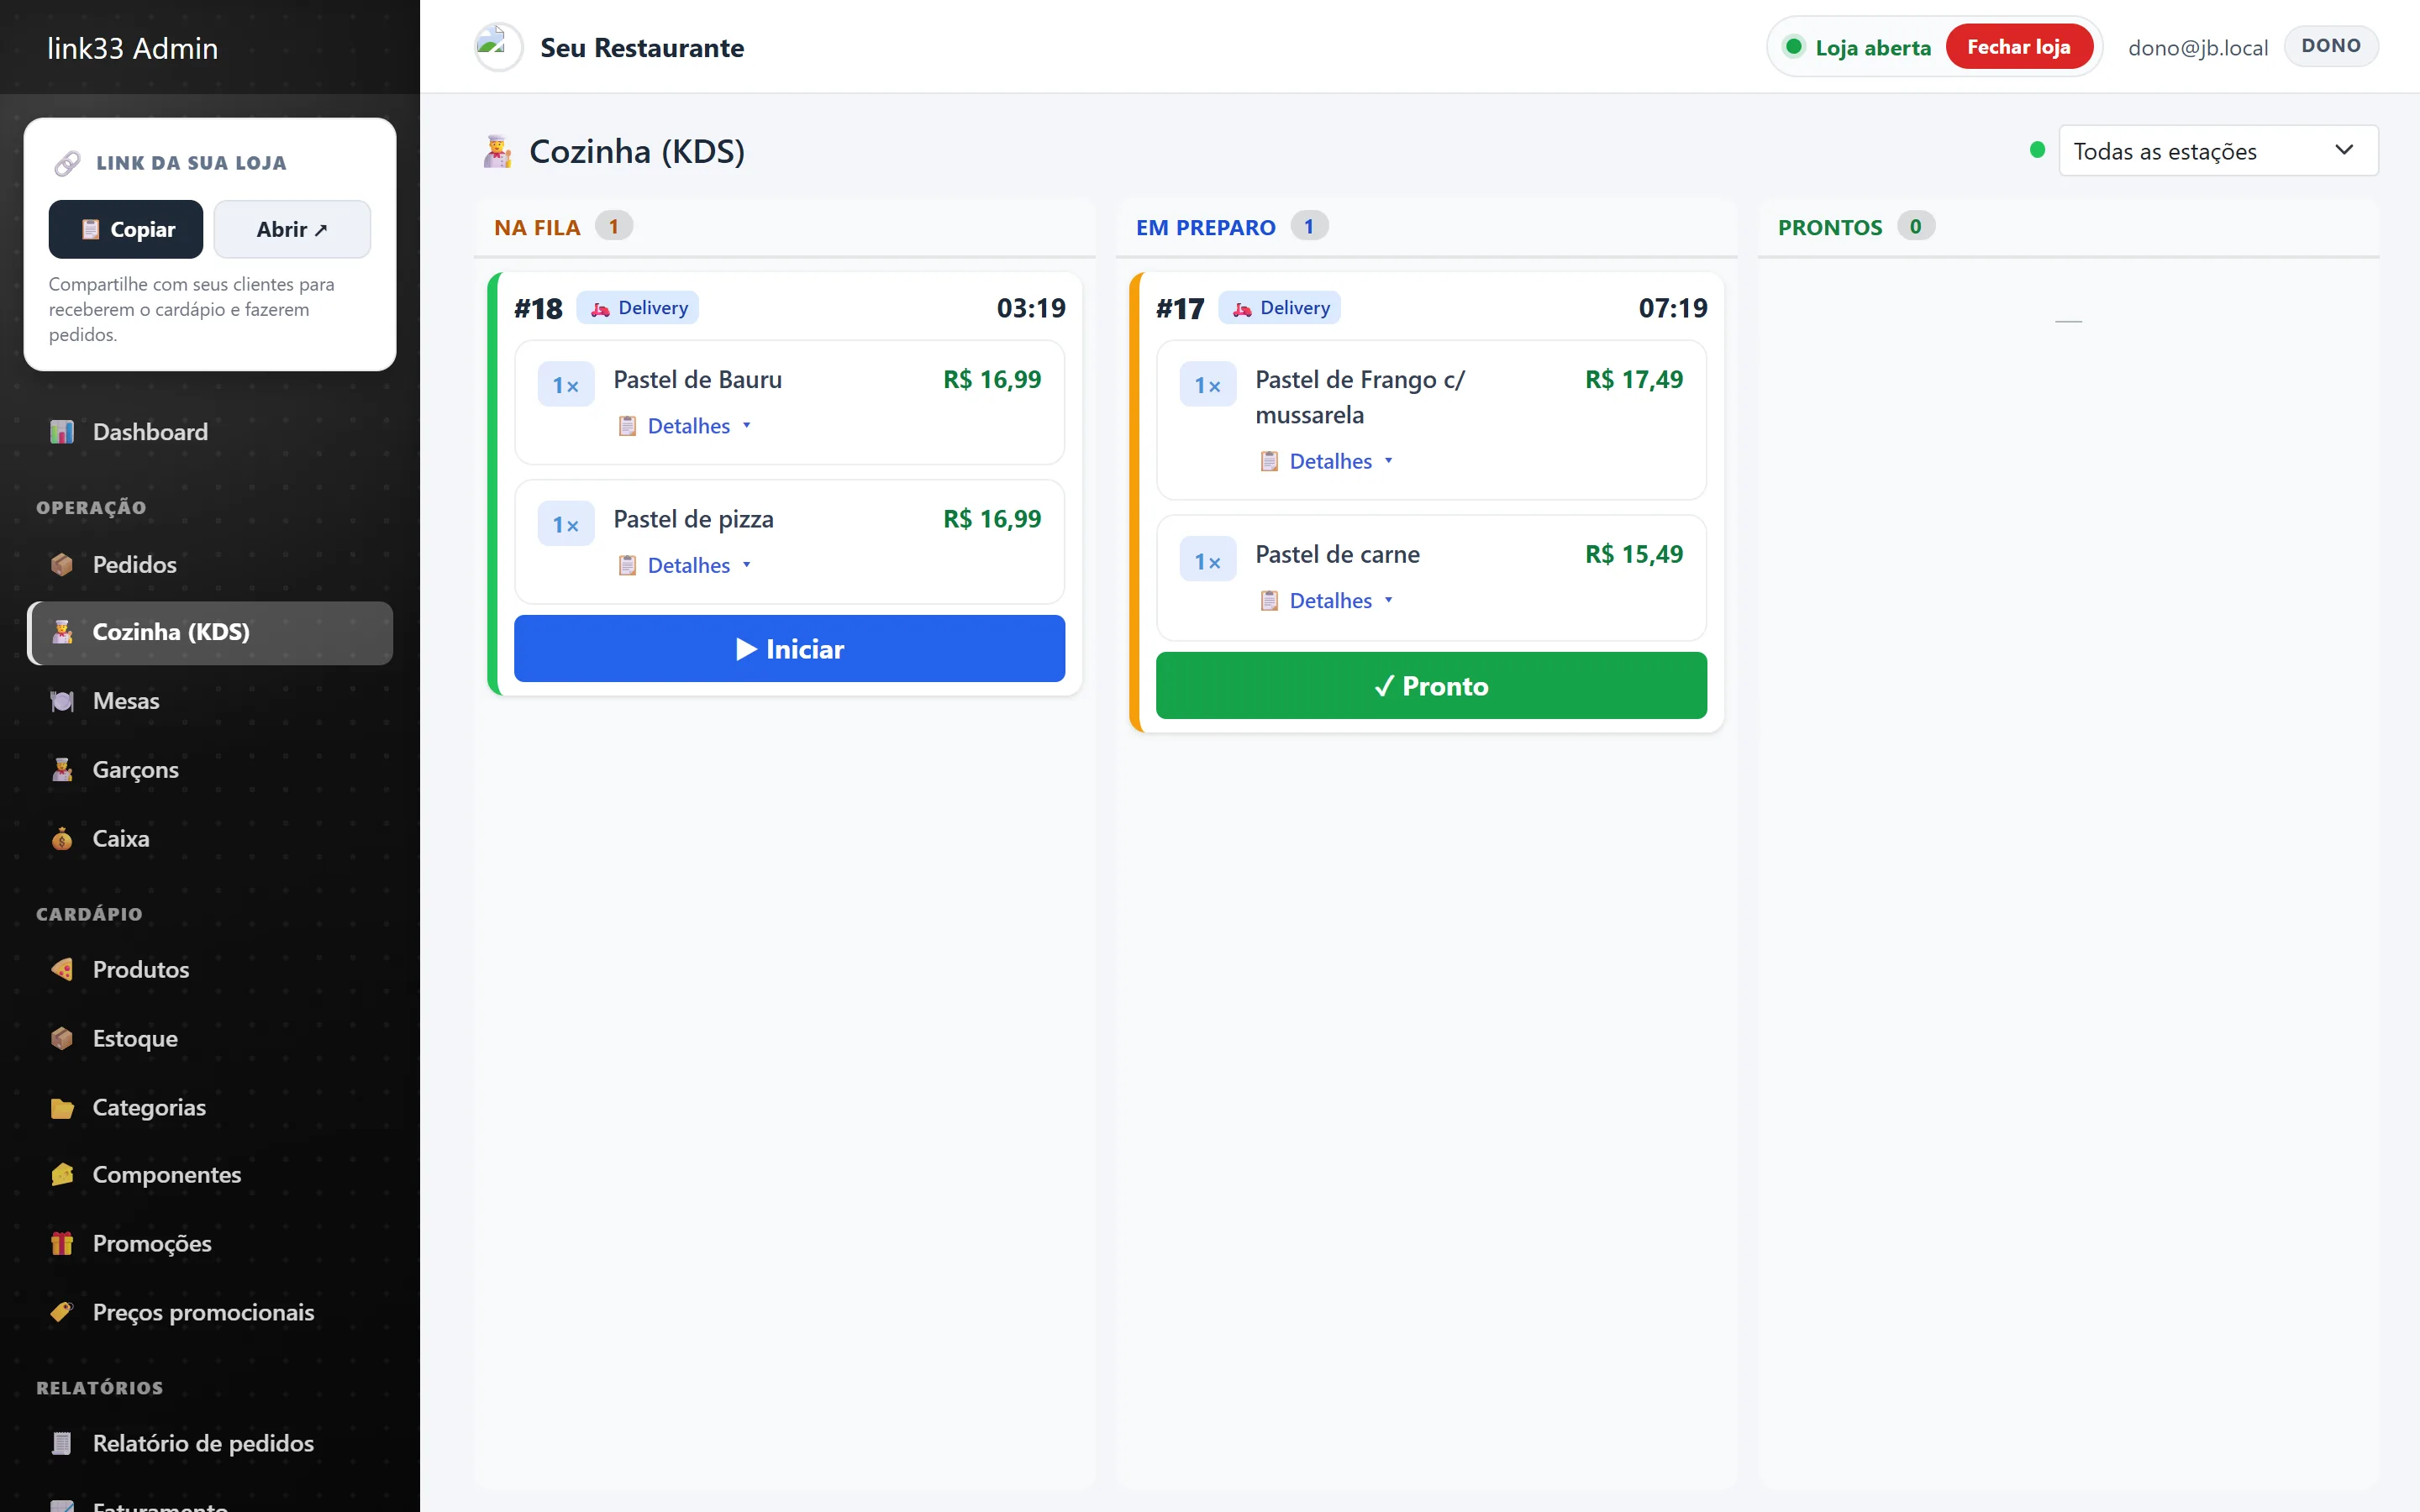Screen dimensions: 2420x1512
Task: Click the green Loja aberta status dot
Action: pos(1794,47)
